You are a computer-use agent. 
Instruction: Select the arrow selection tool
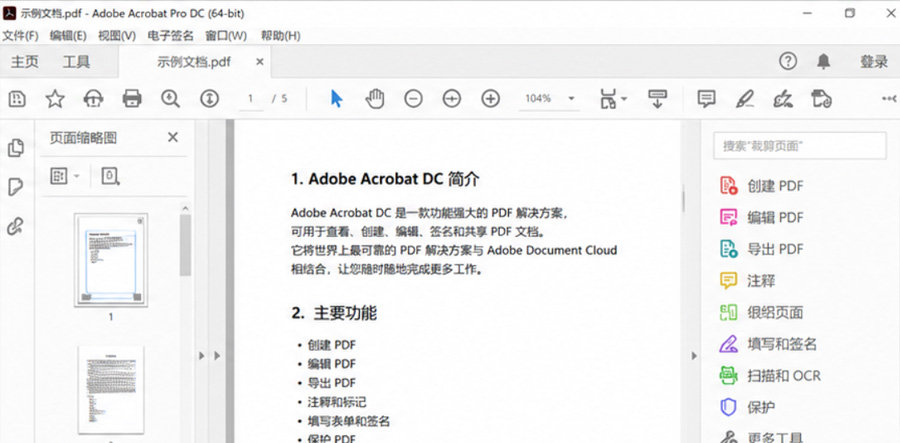click(336, 99)
